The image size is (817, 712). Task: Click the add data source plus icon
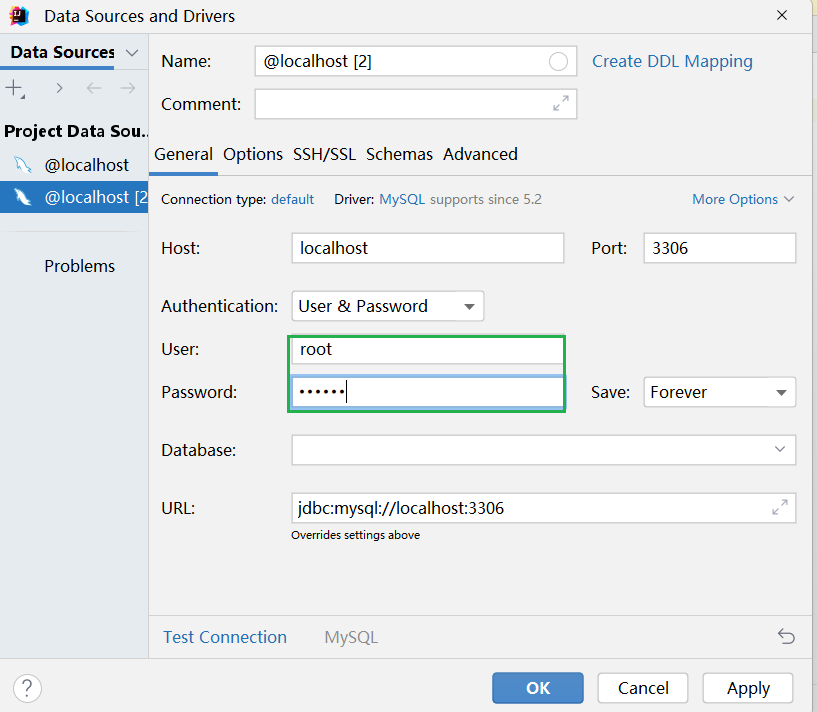click(15, 88)
